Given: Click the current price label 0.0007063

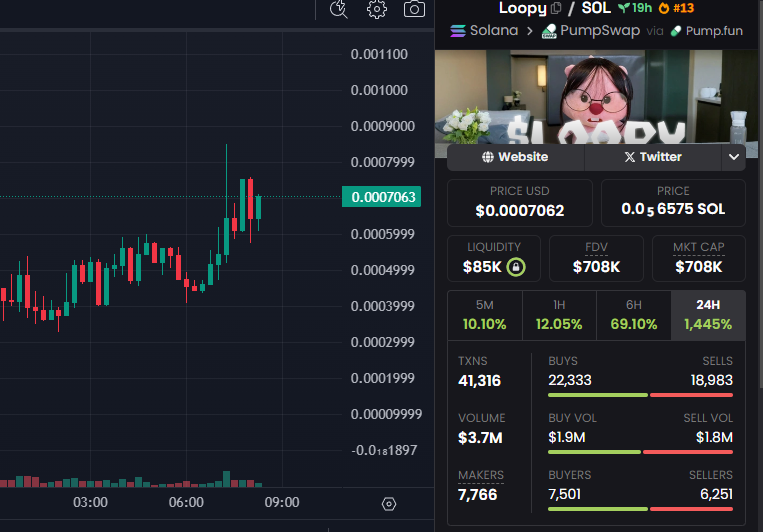Looking at the screenshot, I should point(382,197).
